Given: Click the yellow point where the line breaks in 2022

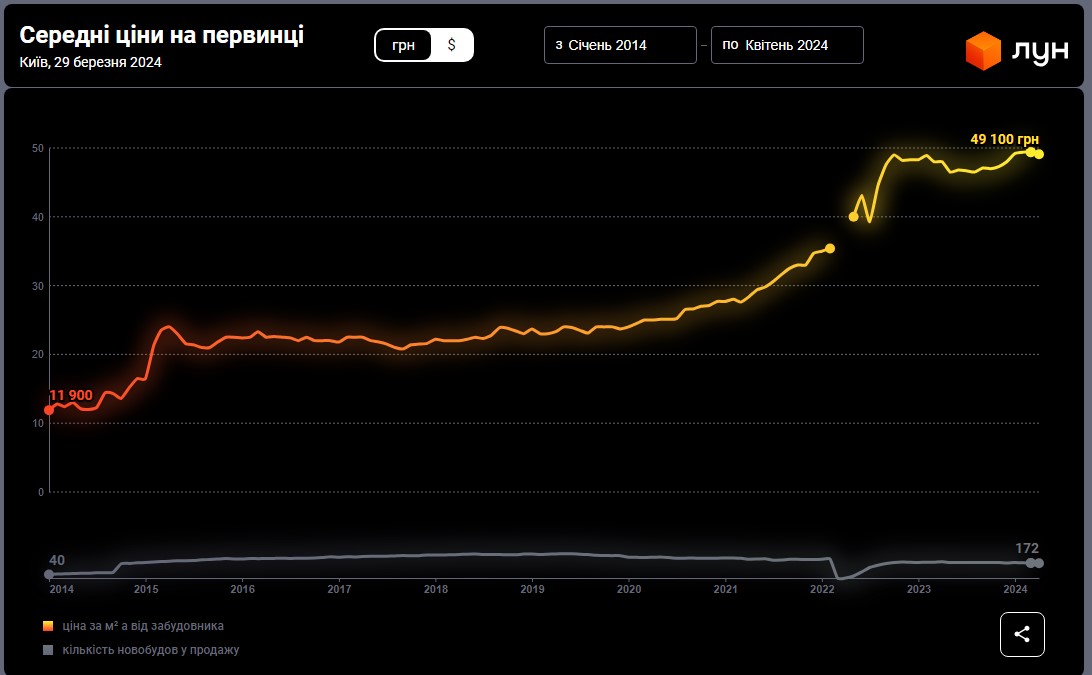Looking at the screenshot, I should click(x=829, y=248).
